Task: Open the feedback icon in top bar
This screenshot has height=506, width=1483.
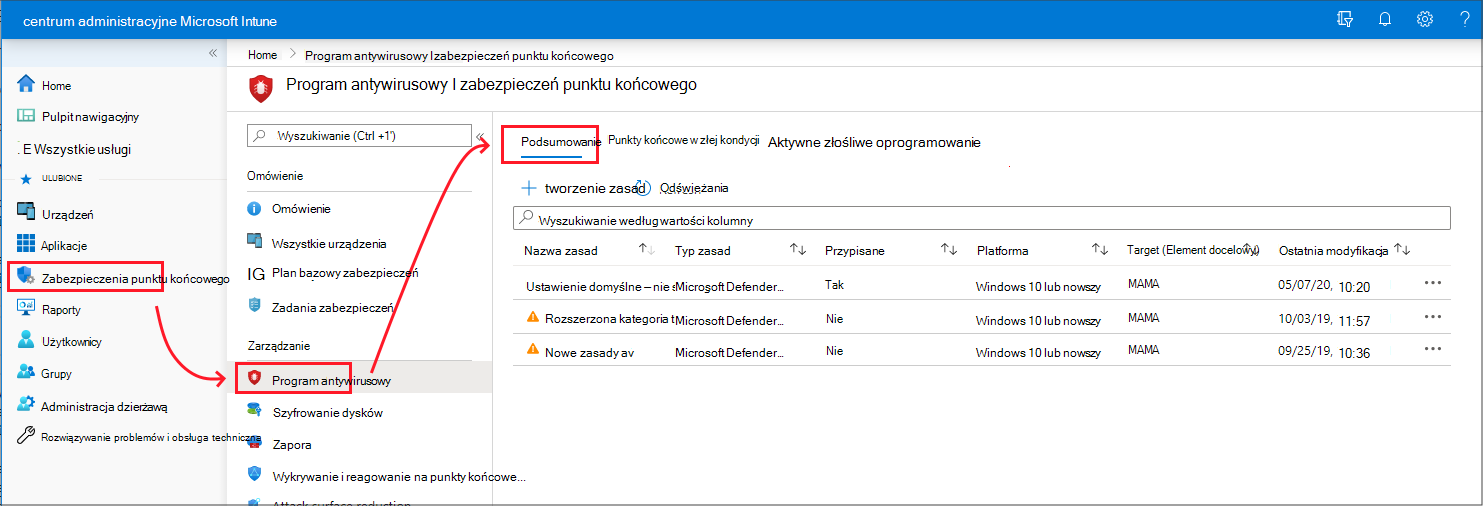Action: pyautogui.click(x=1345, y=19)
